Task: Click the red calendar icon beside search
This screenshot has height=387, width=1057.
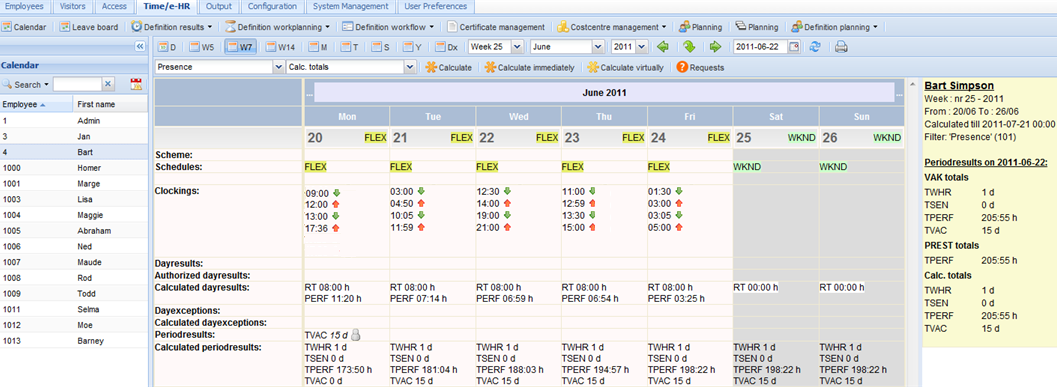Action: [x=136, y=84]
